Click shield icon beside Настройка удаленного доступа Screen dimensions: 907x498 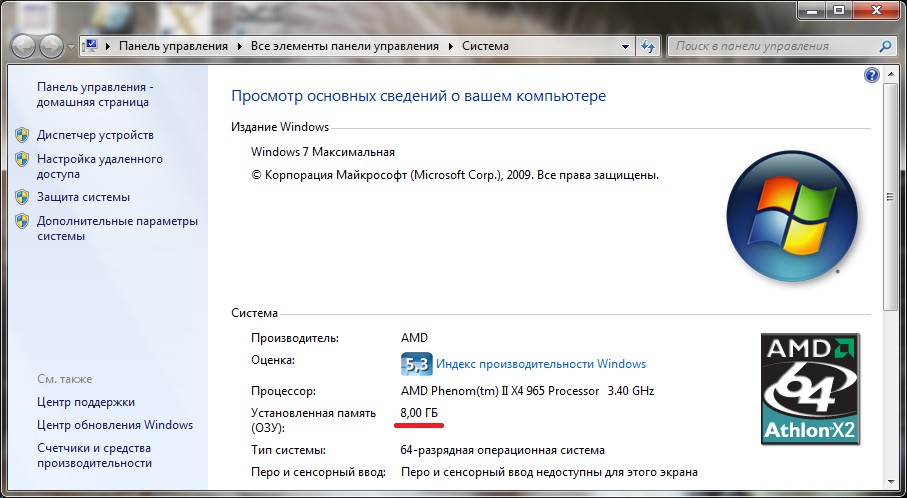pyautogui.click(x=22, y=158)
